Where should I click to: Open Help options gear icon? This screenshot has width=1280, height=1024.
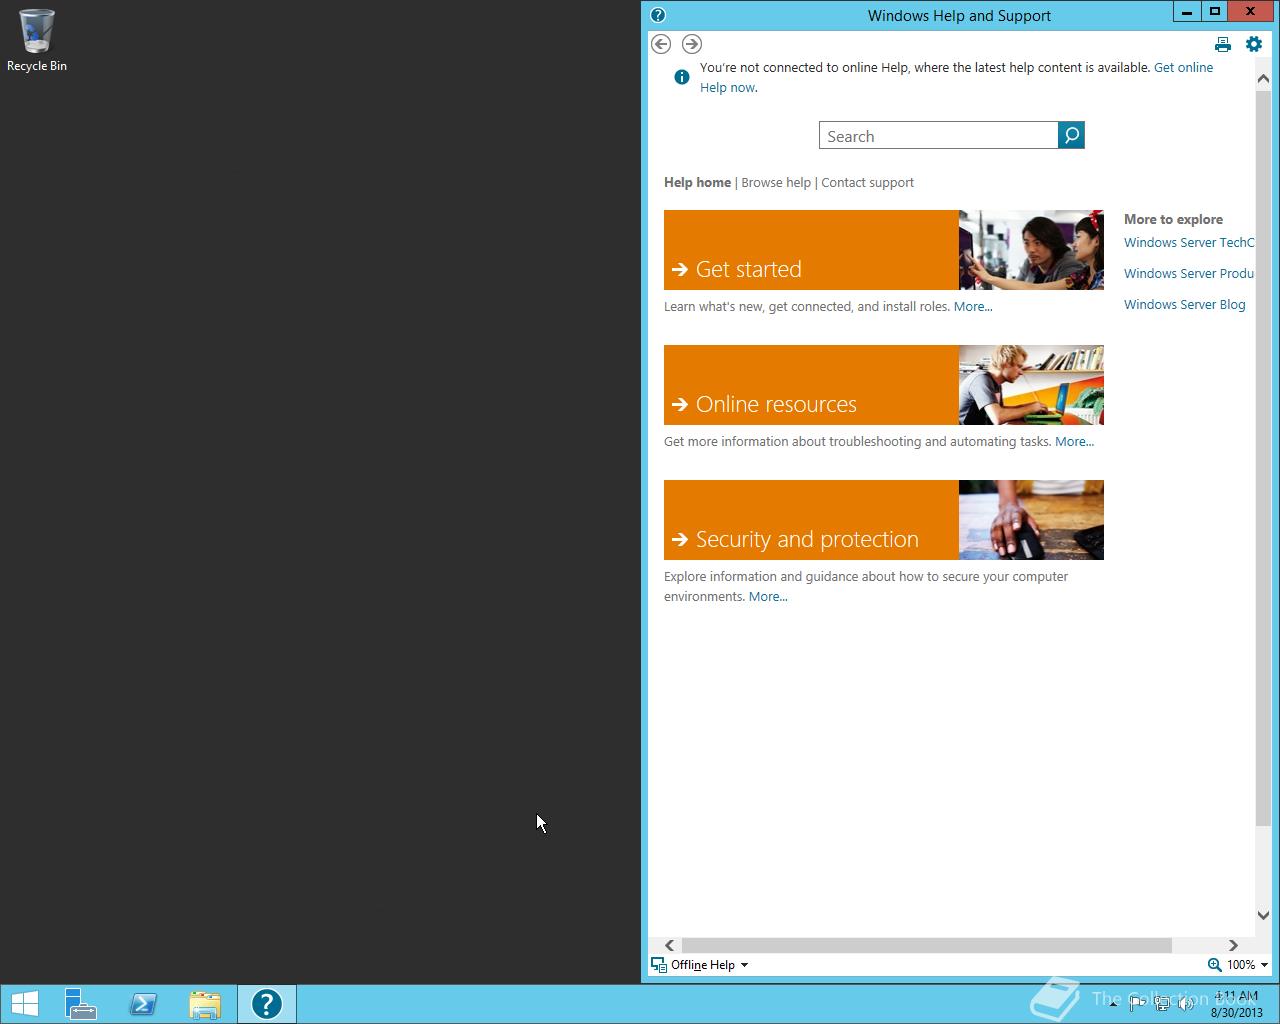1254,44
